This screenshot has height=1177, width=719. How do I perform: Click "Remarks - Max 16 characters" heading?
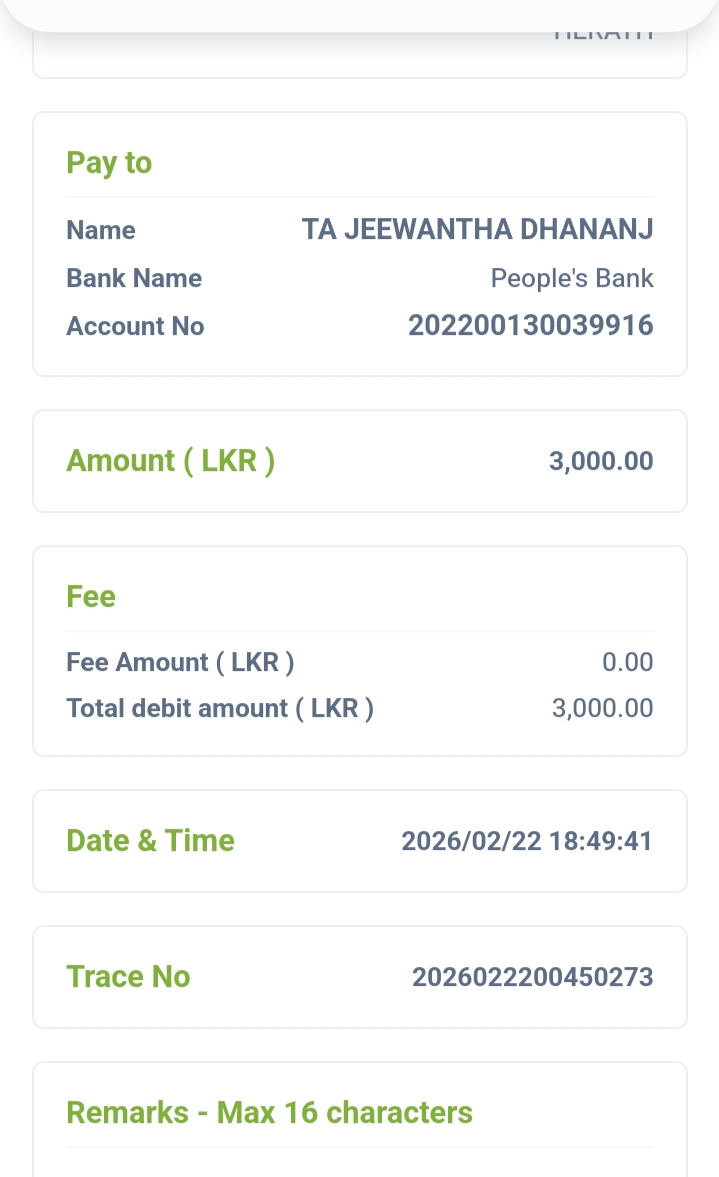pos(269,1113)
